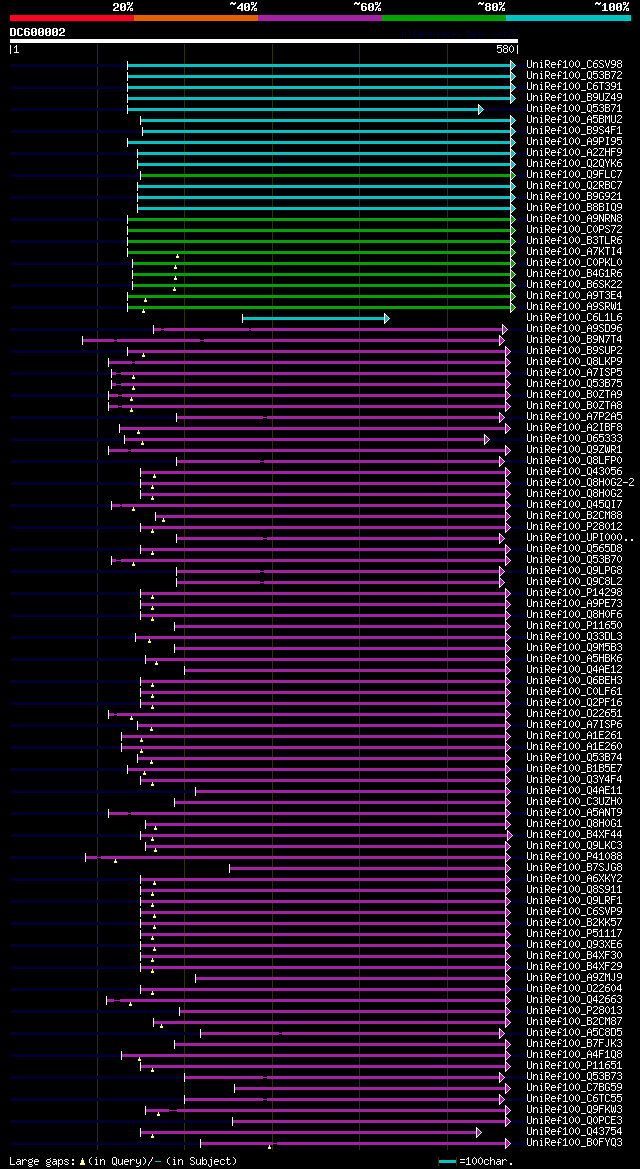Screen dimensions: 640x1169
Task: Select the UniRef100_A7P2A5 label
Action: click(x=574, y=416)
